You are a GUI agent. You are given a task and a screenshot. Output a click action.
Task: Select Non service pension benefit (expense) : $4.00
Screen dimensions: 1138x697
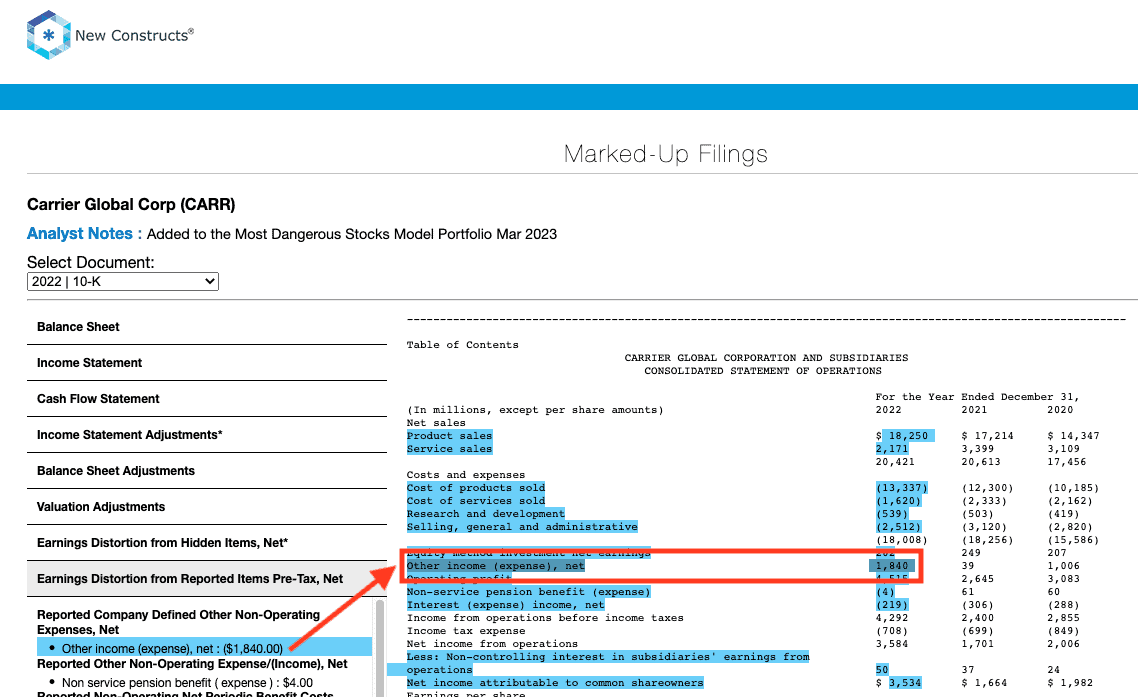click(x=187, y=682)
